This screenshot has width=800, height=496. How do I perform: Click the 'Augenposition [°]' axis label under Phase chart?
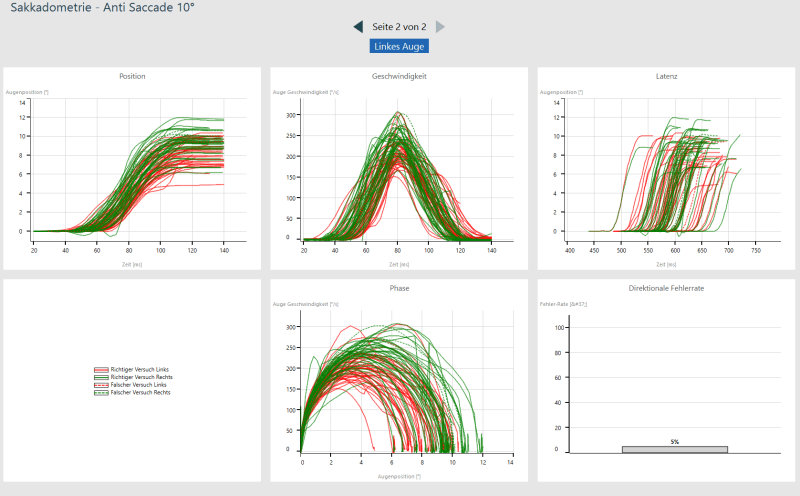tap(399, 476)
